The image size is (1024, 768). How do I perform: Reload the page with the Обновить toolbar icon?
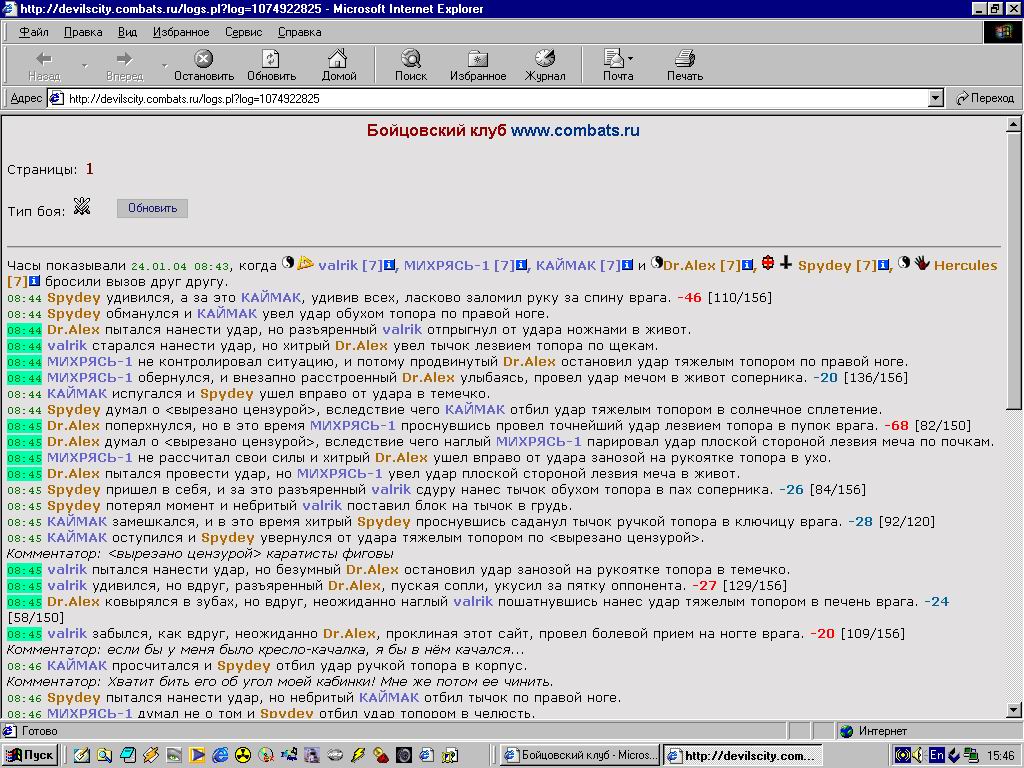pyautogui.click(x=271, y=65)
